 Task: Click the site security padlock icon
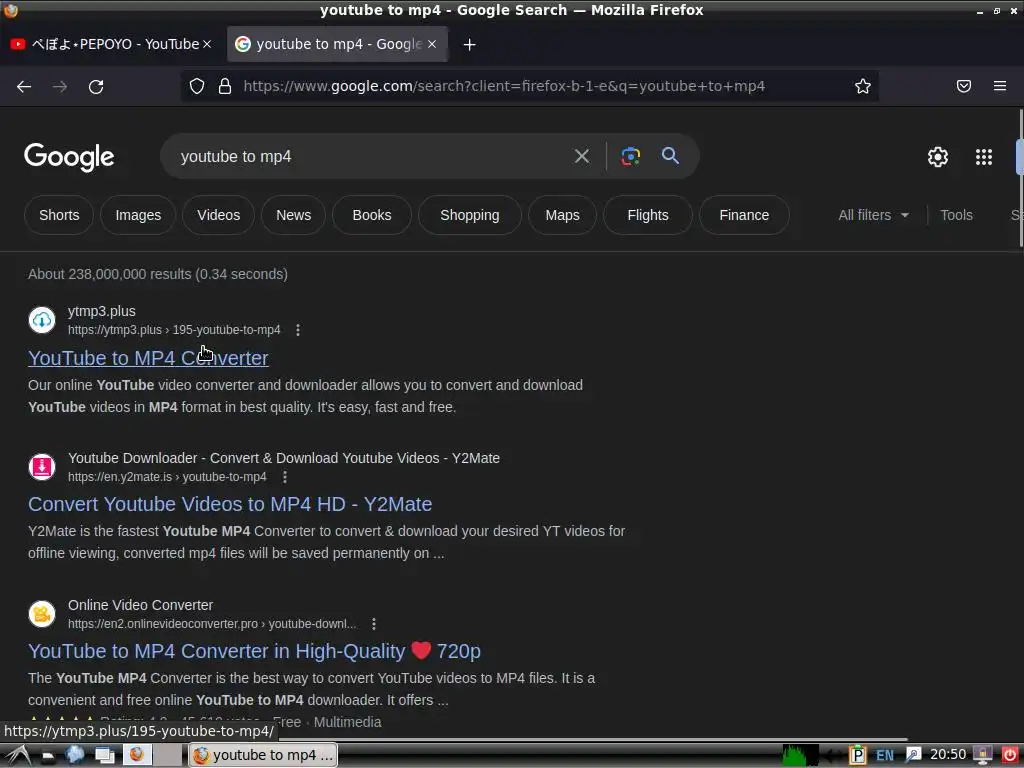click(x=225, y=86)
